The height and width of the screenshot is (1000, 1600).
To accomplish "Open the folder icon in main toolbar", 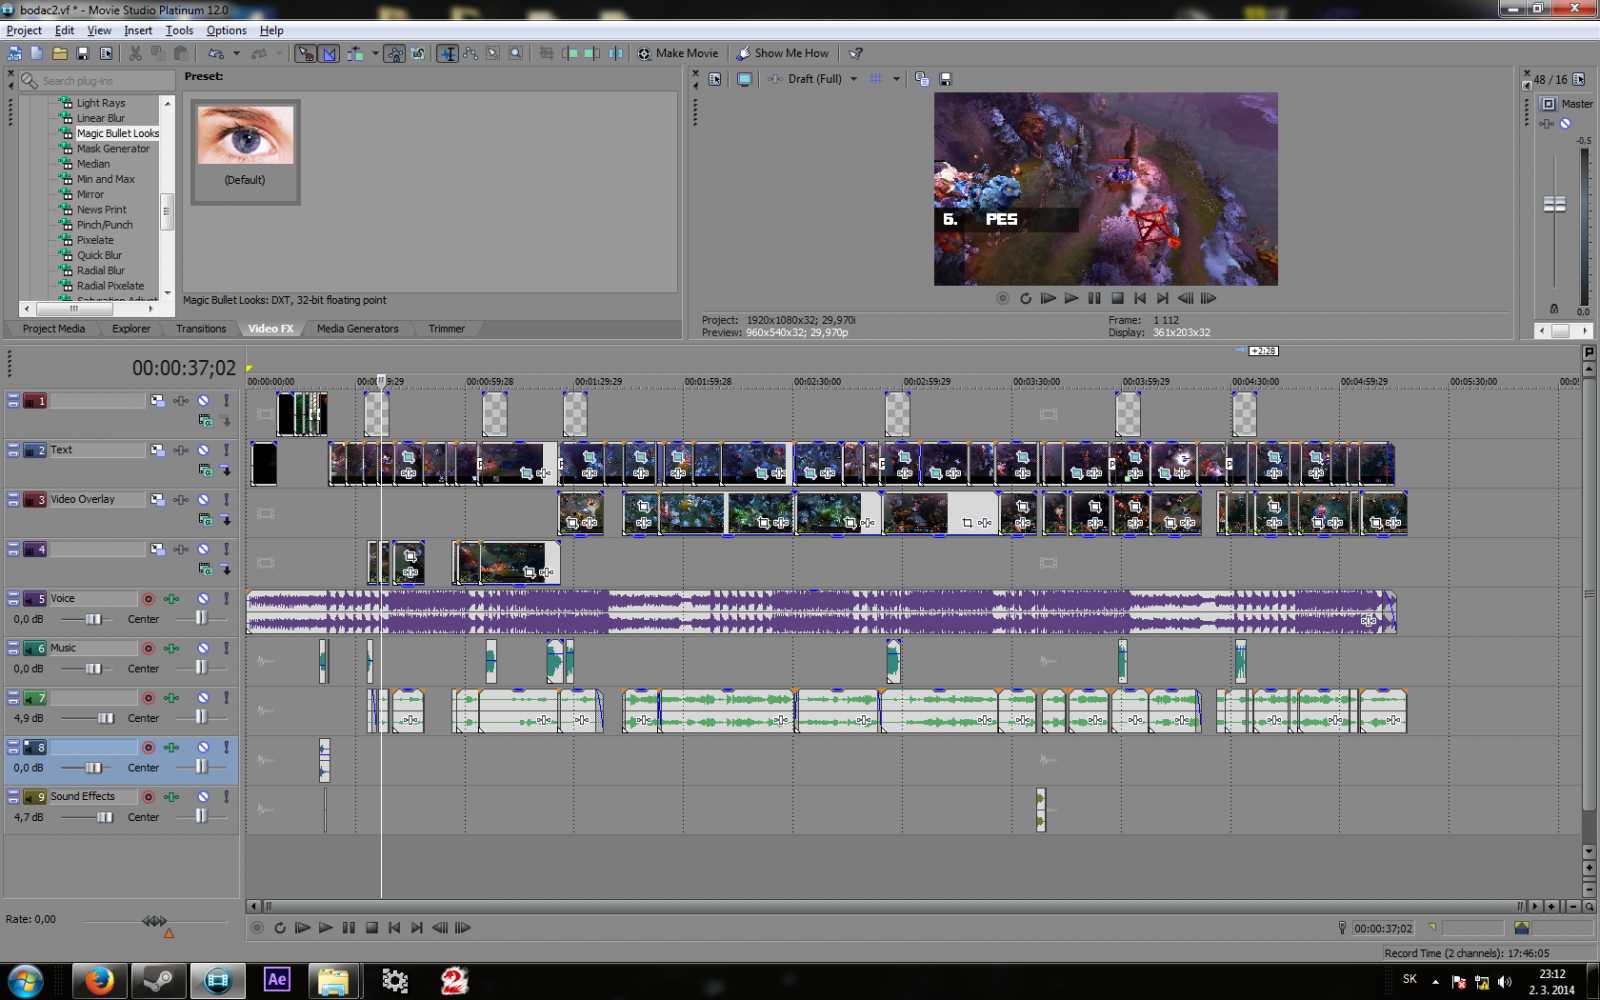I will pyautogui.click(x=60, y=53).
